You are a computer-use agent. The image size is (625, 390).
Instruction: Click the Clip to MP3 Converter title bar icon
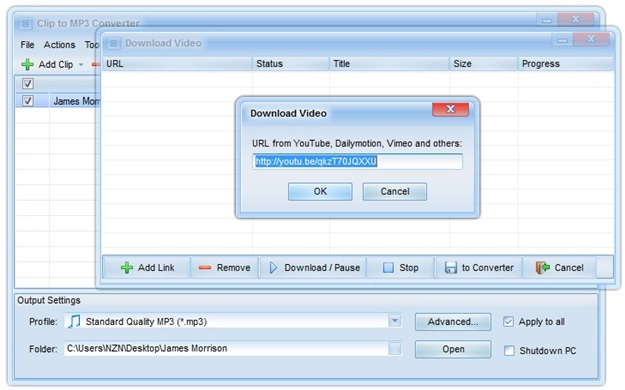(25, 23)
